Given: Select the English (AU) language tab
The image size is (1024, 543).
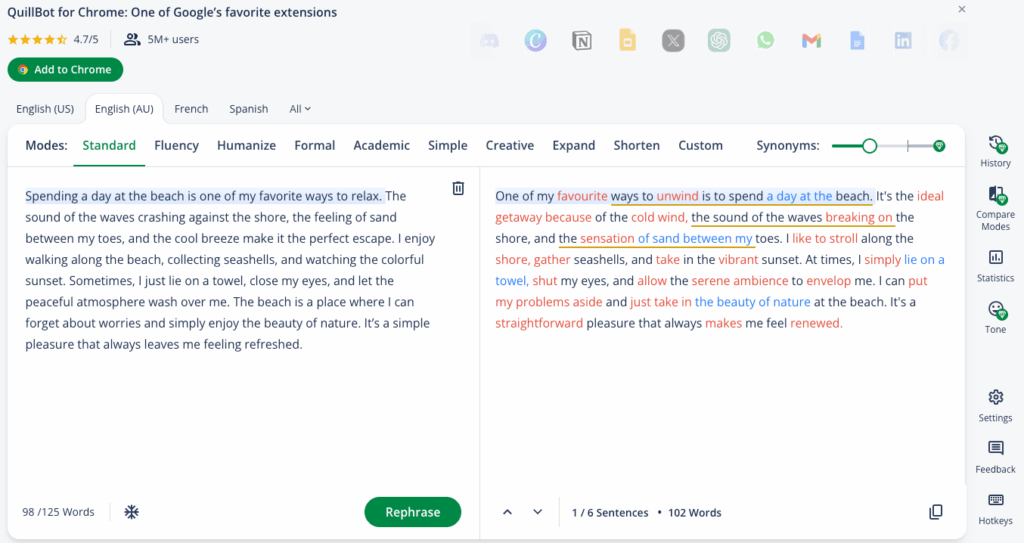Looking at the screenshot, I should coord(124,109).
